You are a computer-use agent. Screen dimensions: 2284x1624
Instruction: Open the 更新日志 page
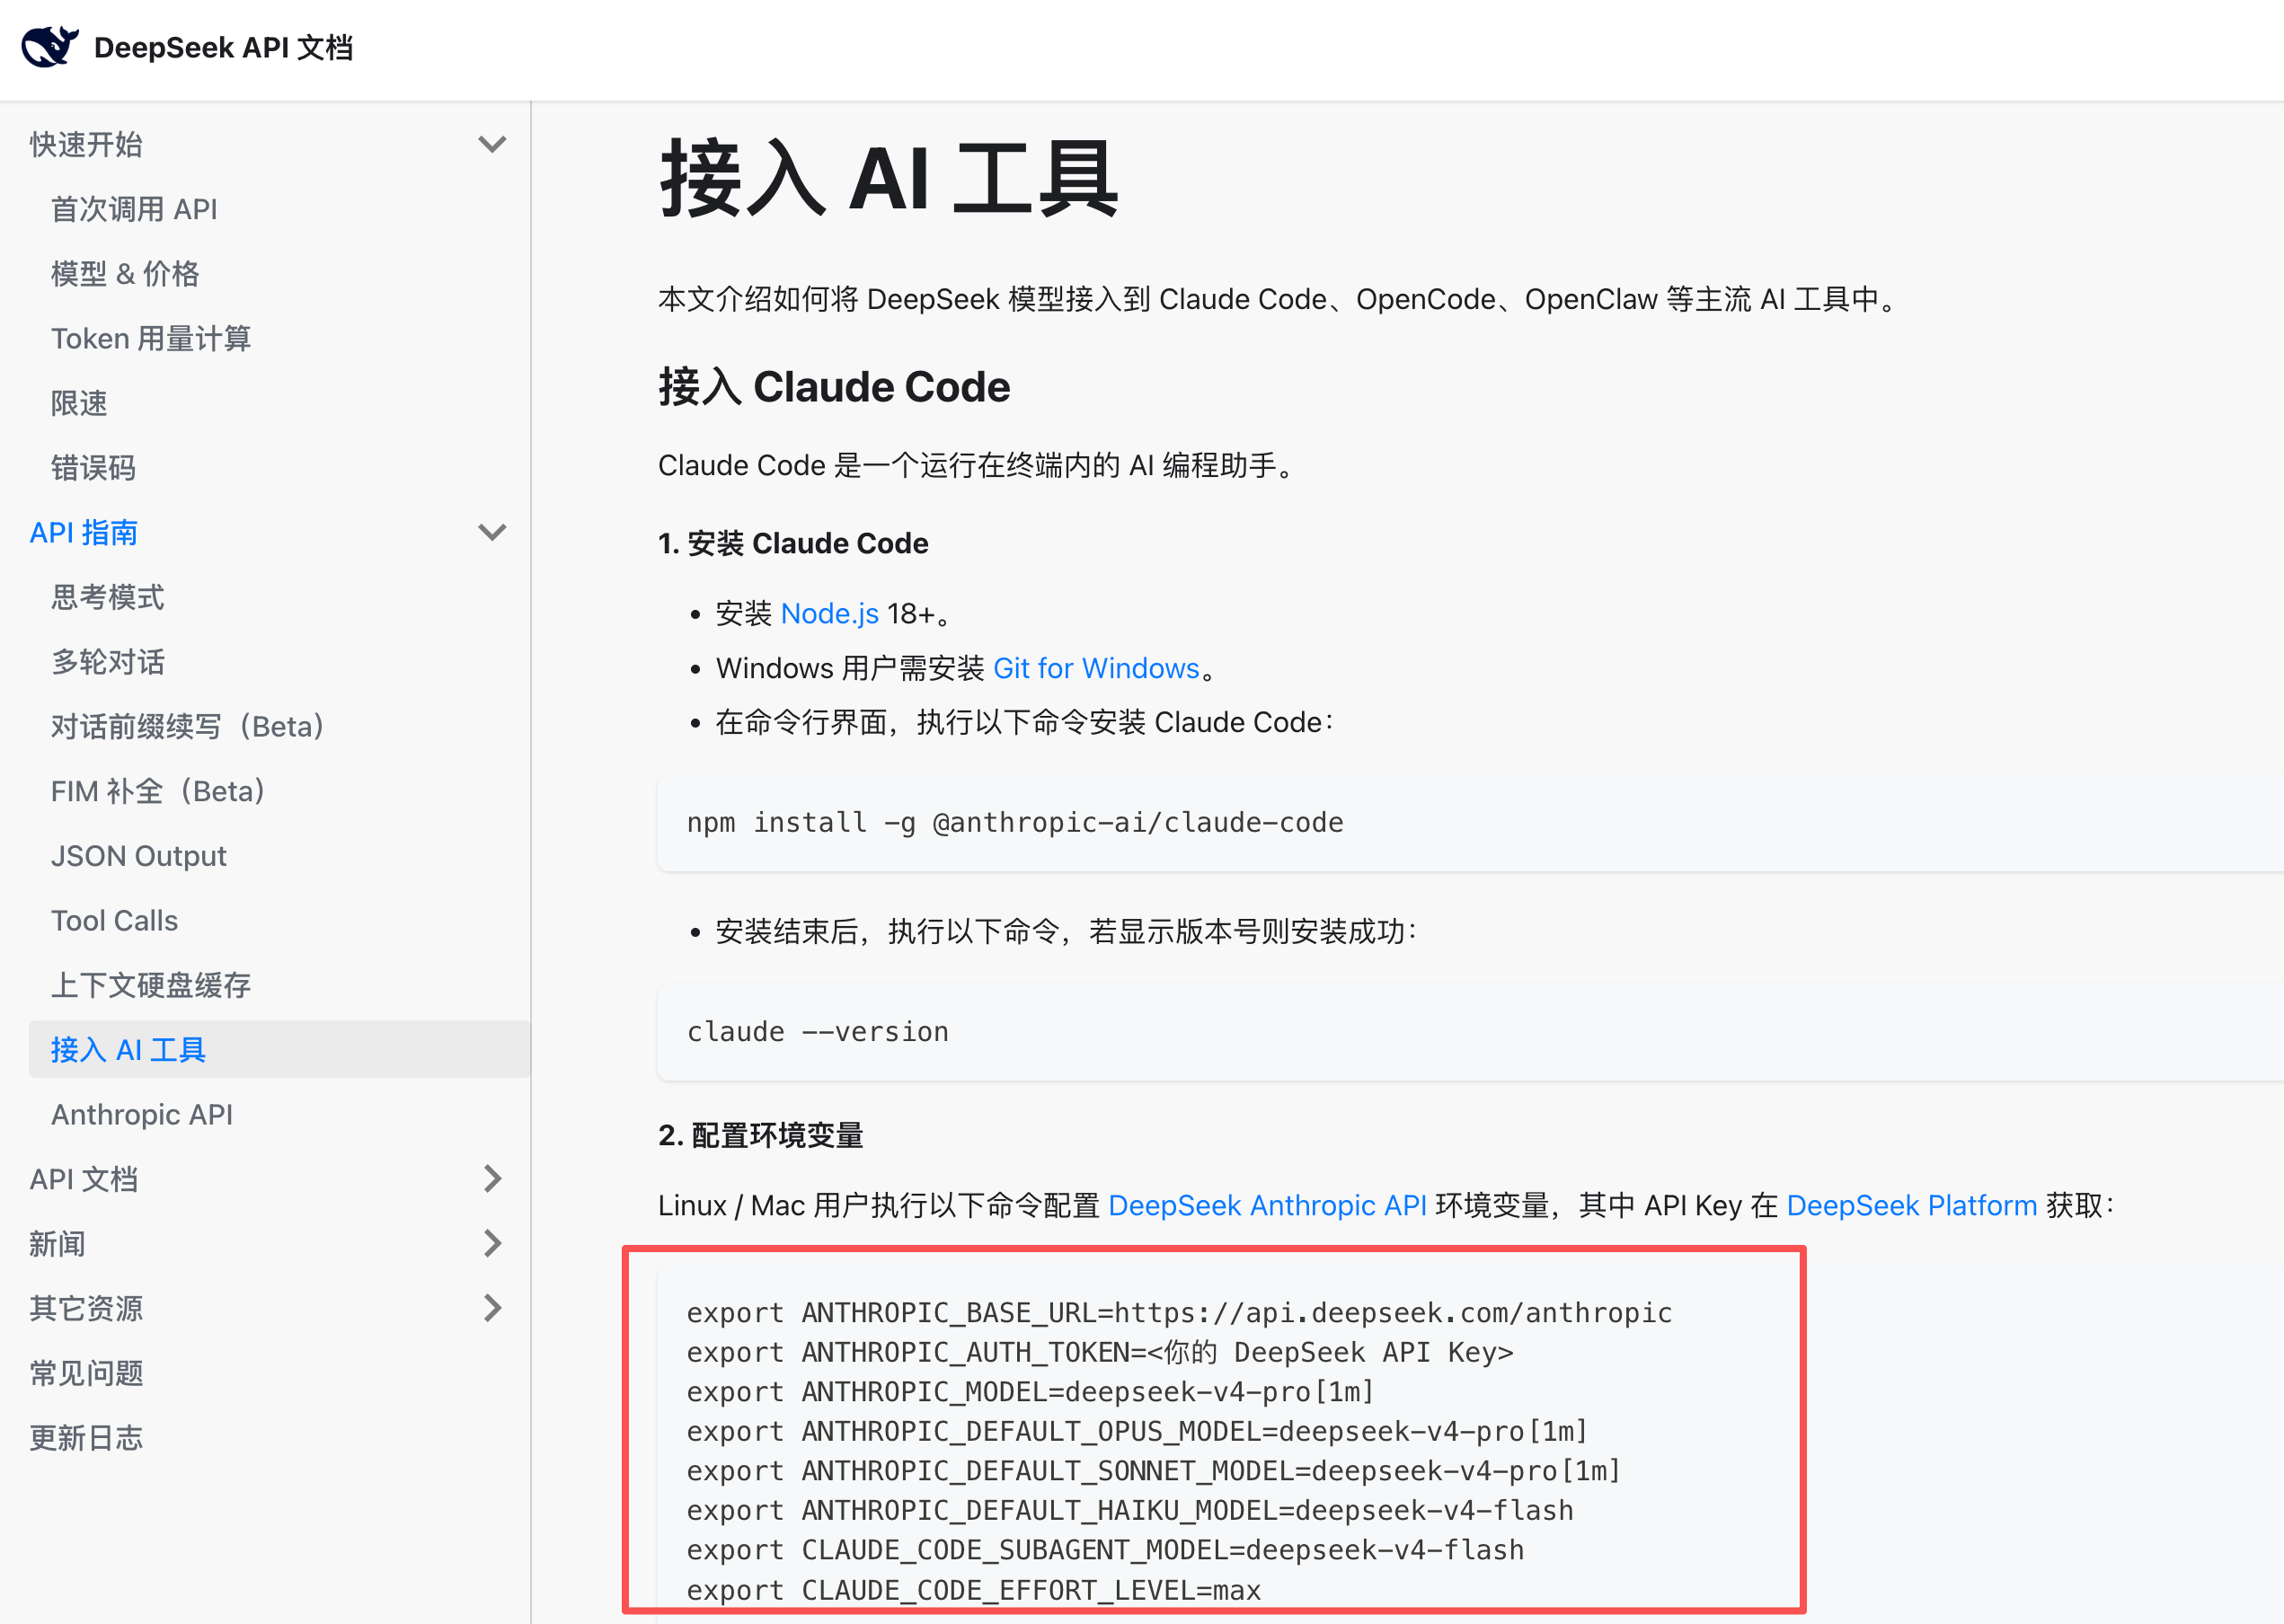(86, 1438)
